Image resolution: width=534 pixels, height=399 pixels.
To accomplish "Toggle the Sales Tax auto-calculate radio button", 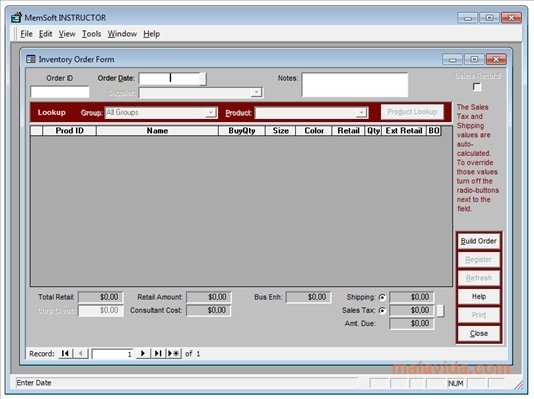I will 382,310.
